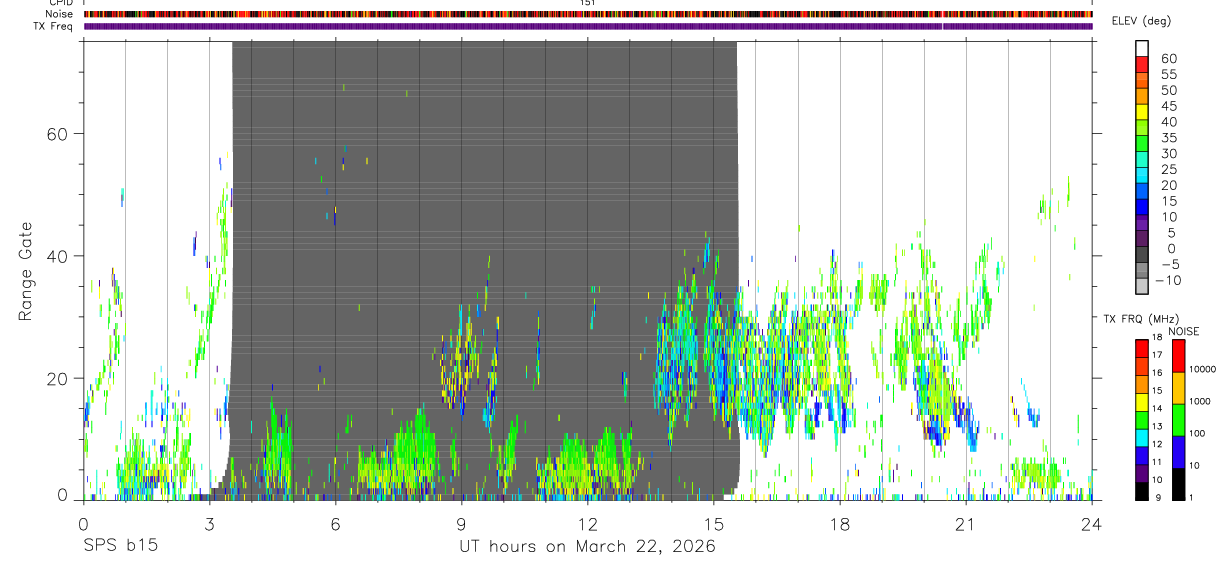Click x-axis hour tick label '3'
Viewport: 1228px width, 567px height.
pyautogui.click(x=209, y=523)
